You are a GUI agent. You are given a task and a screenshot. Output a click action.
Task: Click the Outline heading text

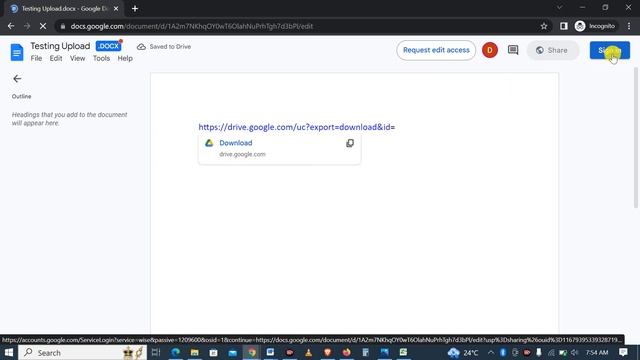(x=22, y=96)
